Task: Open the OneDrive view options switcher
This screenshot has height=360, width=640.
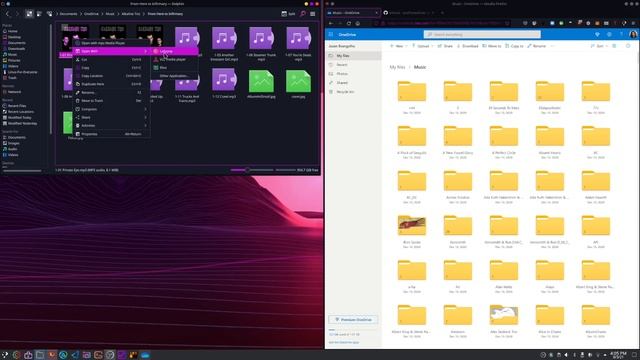Action: [x=615, y=46]
